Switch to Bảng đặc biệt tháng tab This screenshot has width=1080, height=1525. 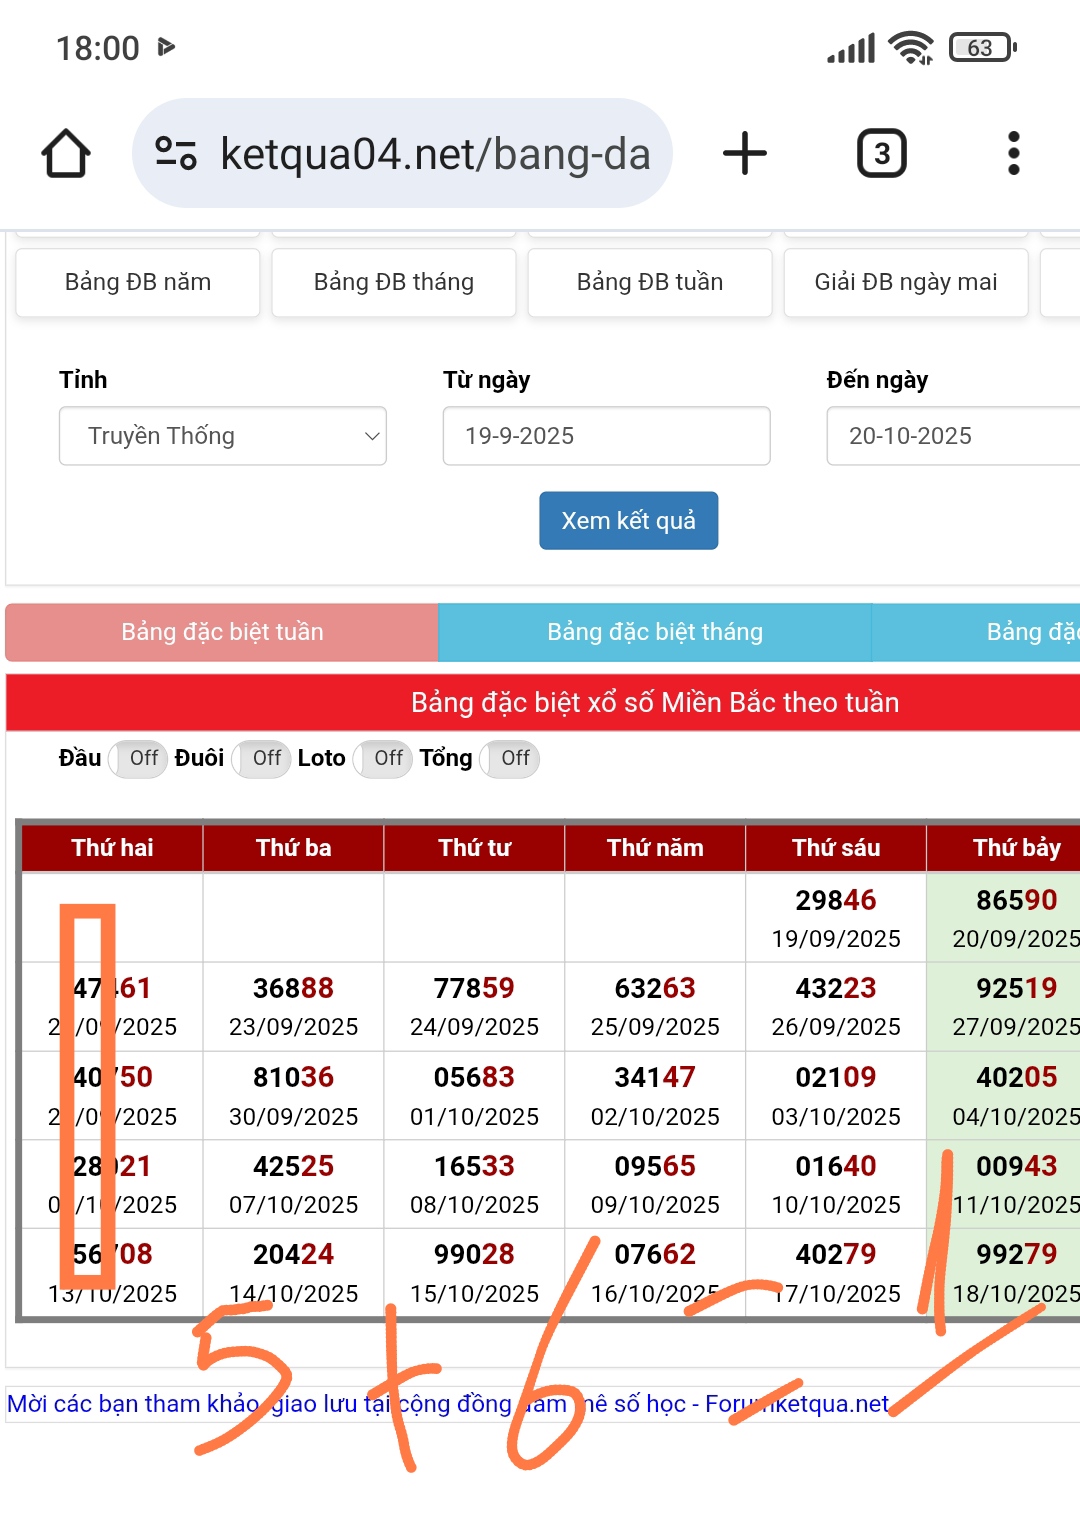tap(654, 632)
